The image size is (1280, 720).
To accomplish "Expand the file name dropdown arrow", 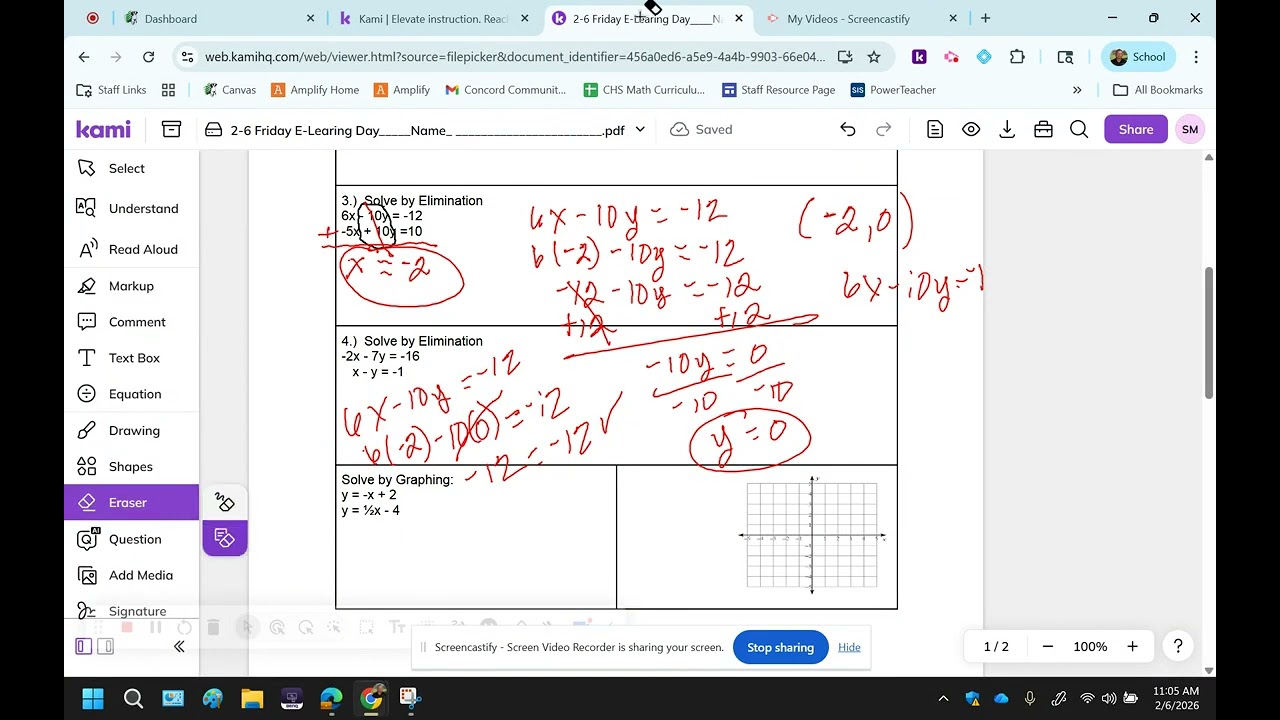I will pos(640,129).
